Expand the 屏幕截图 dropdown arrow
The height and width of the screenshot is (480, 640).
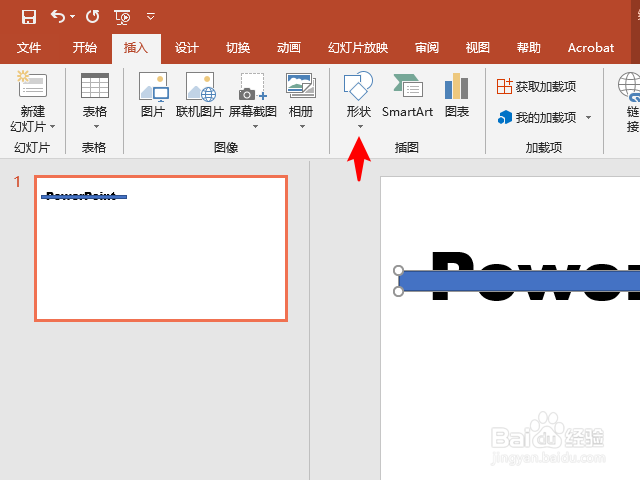[x=256, y=127]
